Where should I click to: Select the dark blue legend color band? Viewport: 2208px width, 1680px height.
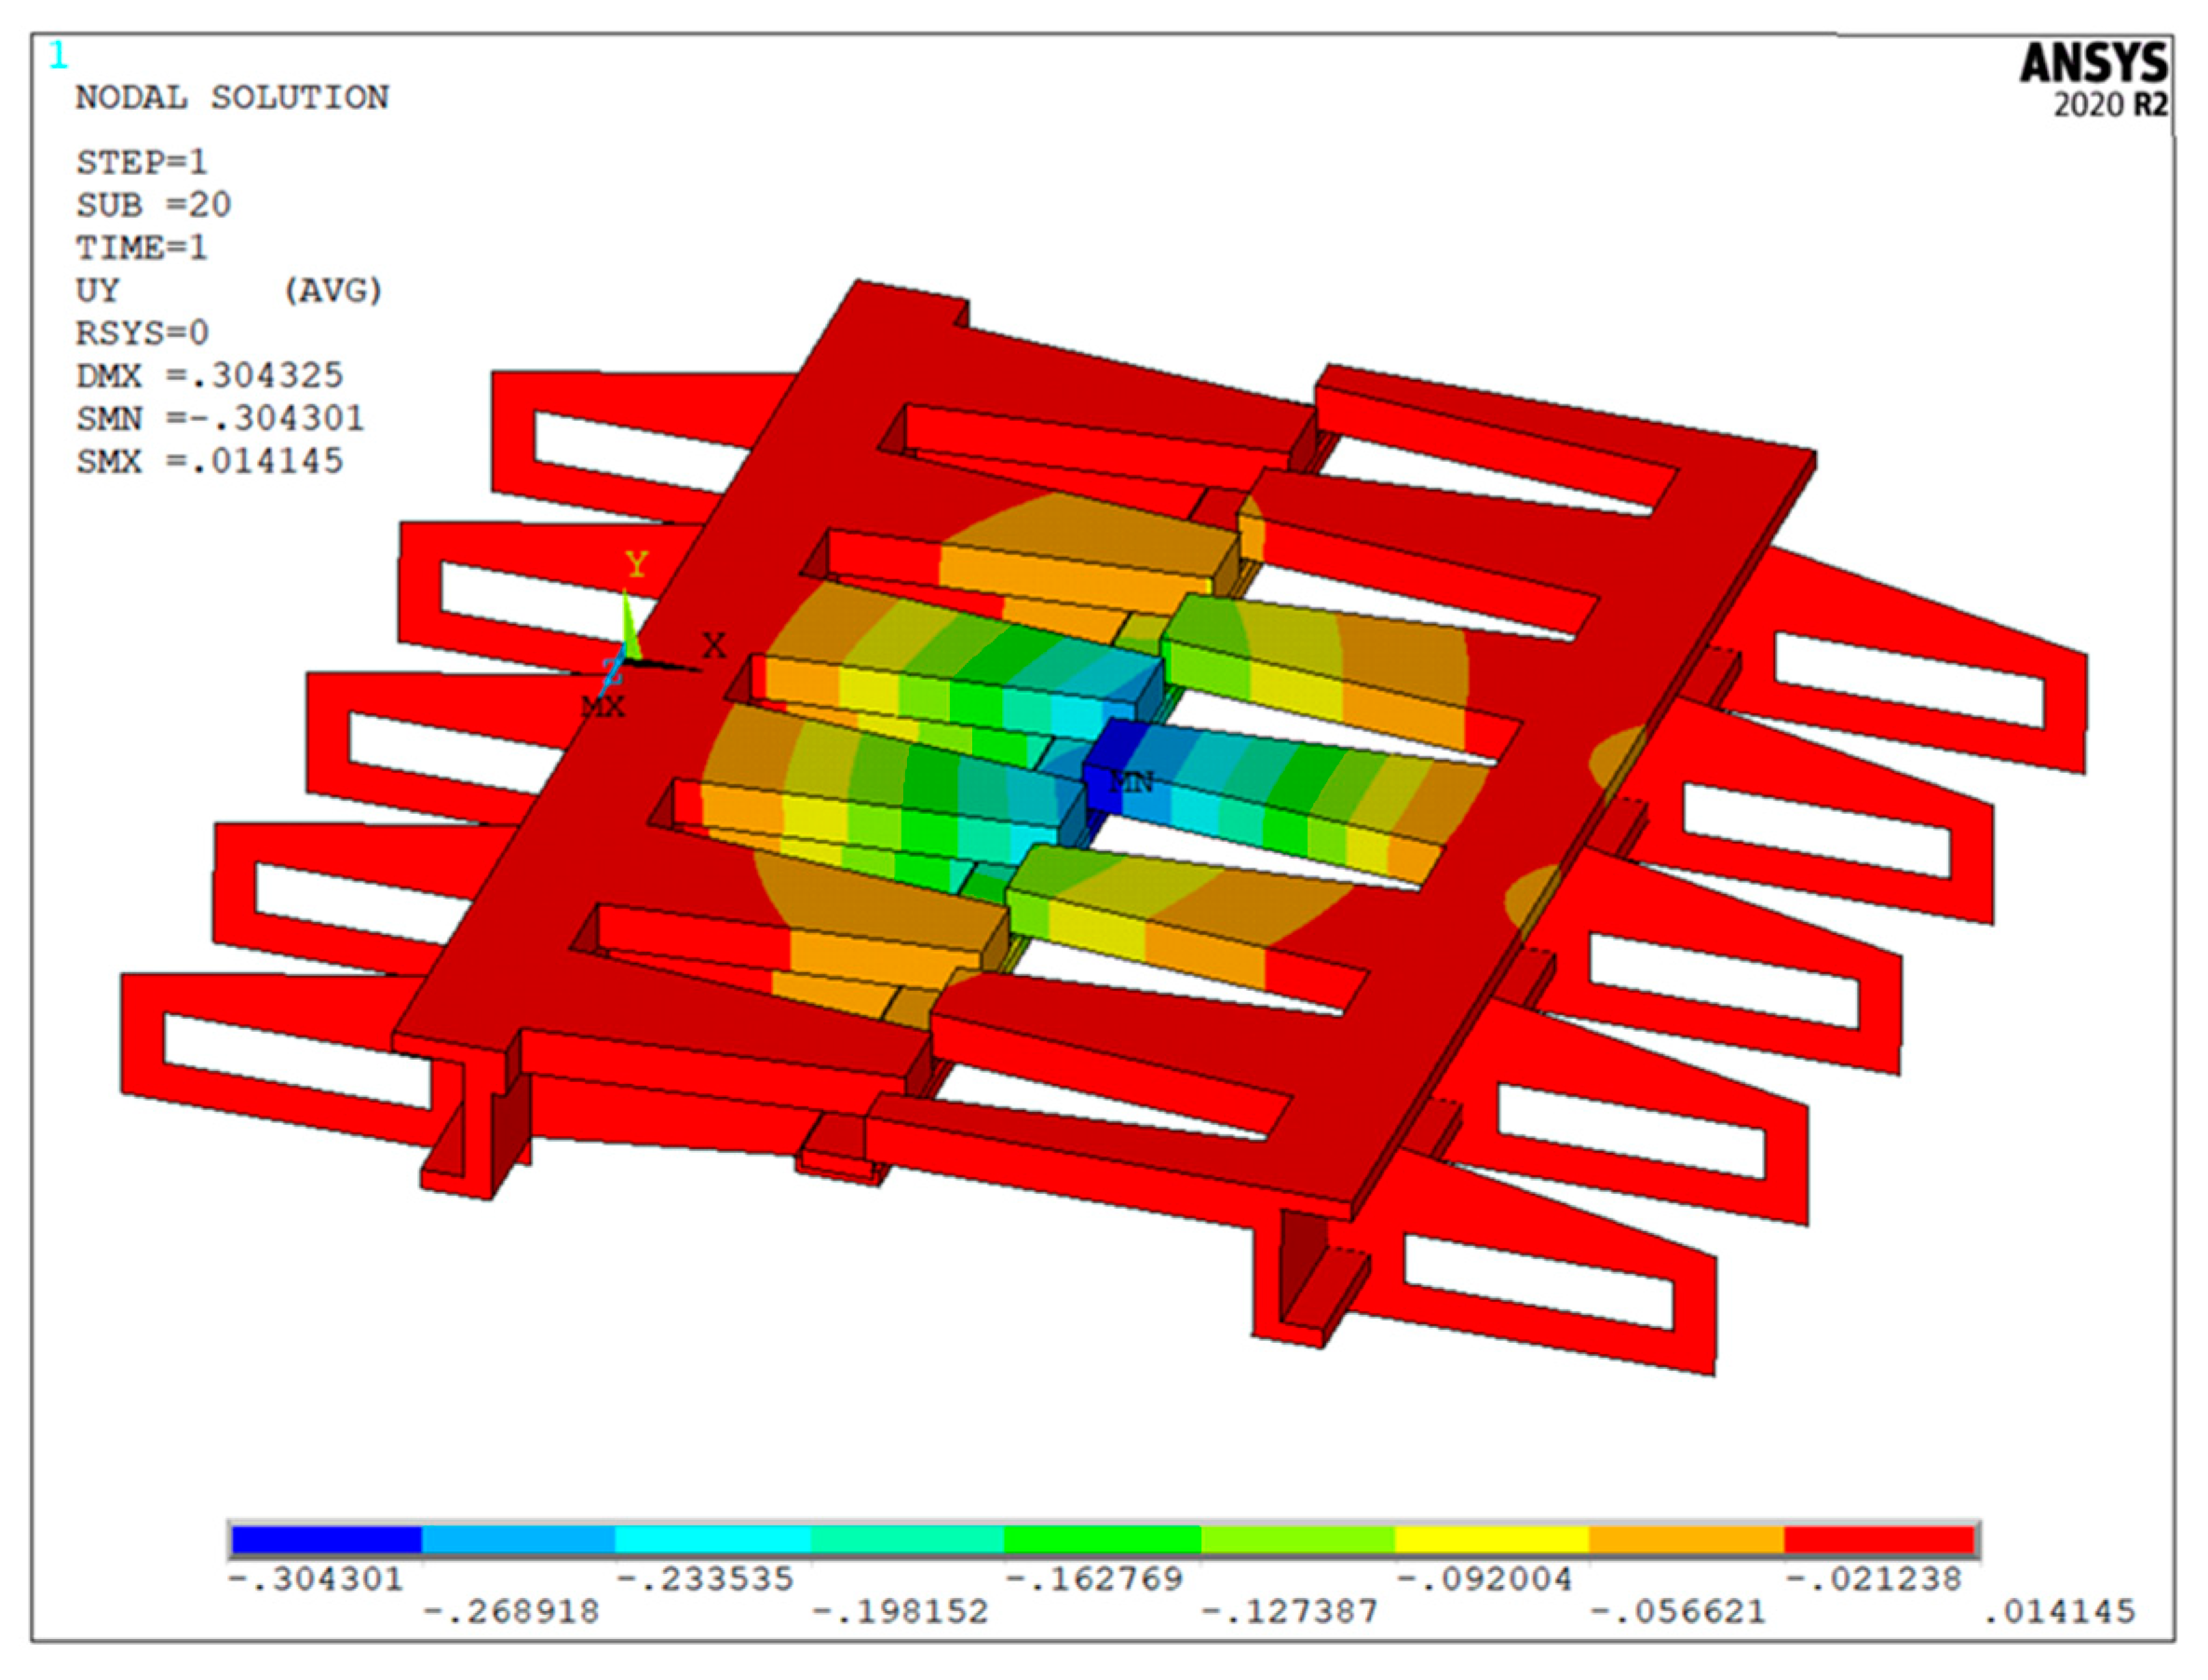point(326,1540)
